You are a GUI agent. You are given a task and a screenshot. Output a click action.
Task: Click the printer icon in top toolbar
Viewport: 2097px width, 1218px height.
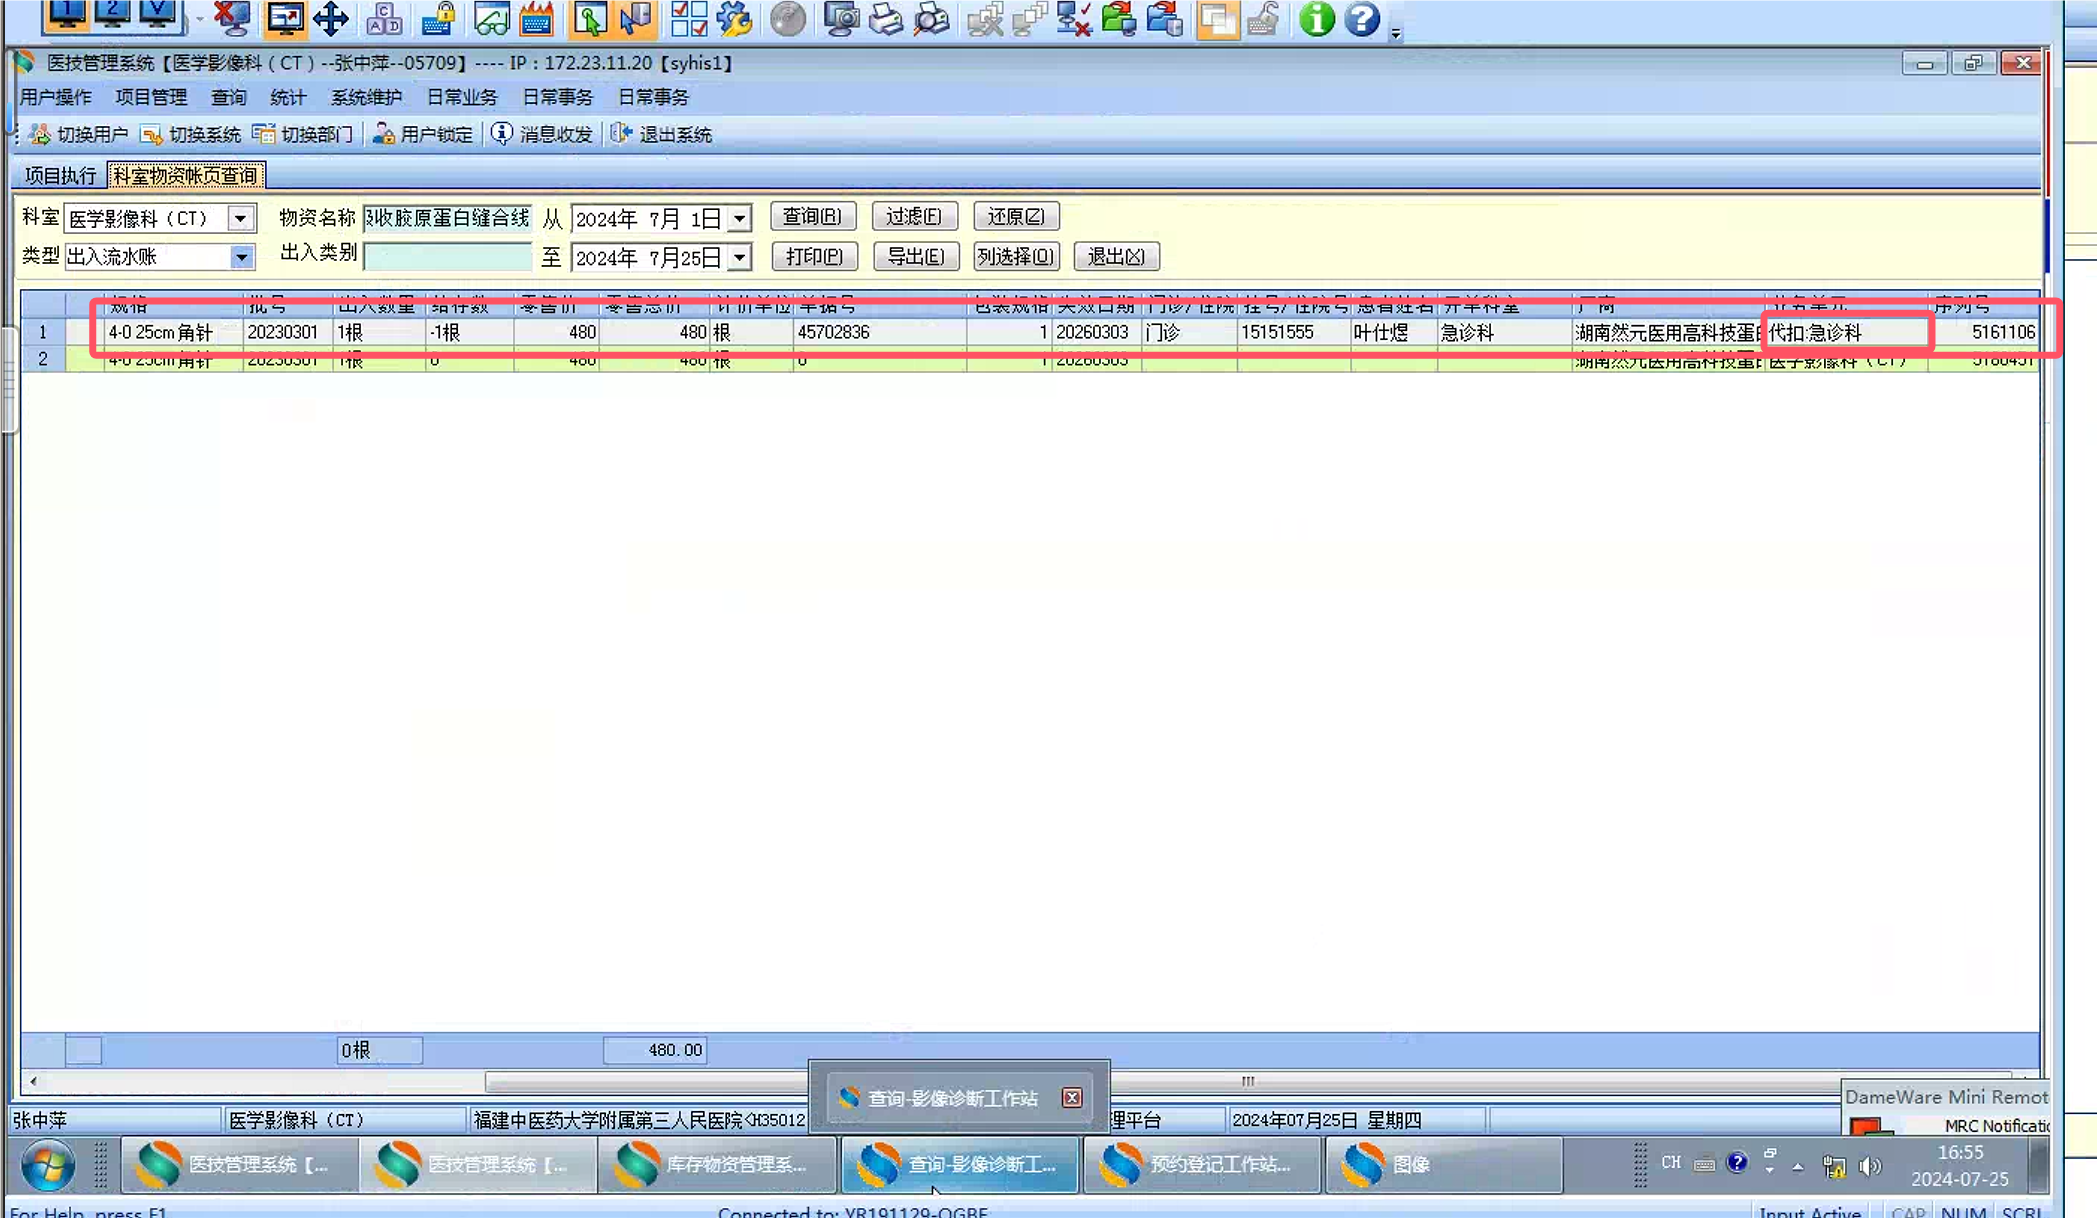pos(885,18)
